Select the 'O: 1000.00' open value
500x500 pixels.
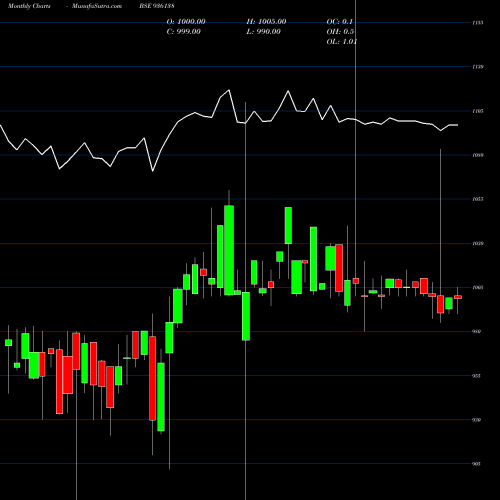186,22
